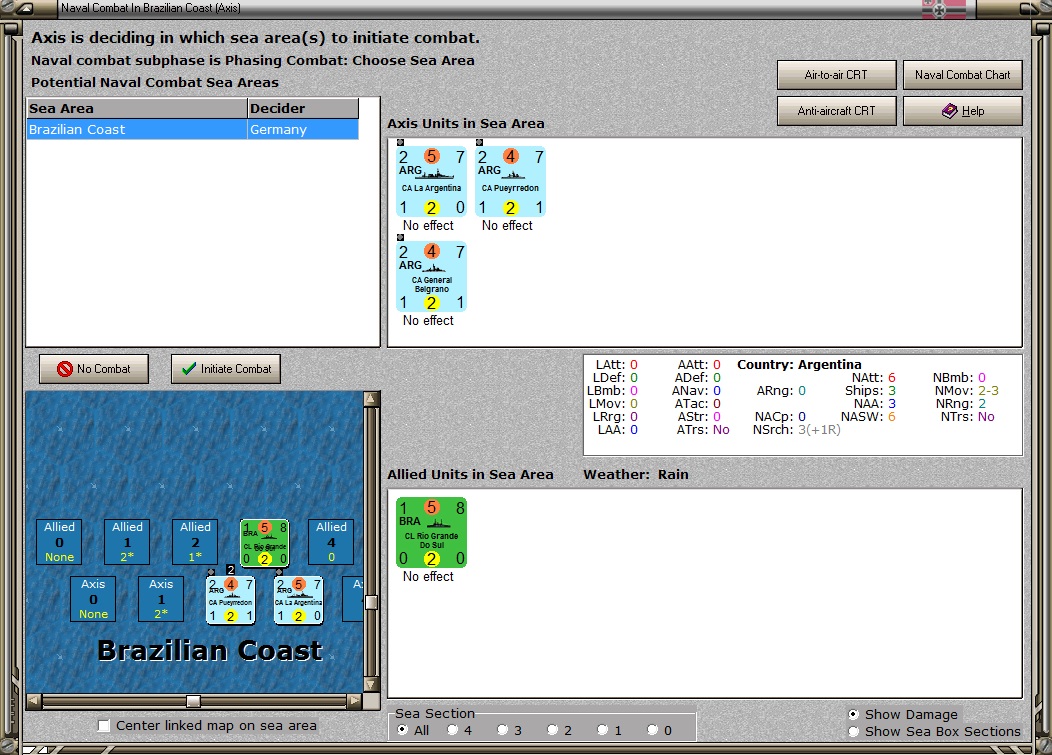Select sea section 1 radio button
The height and width of the screenshot is (755, 1052).
click(602, 729)
